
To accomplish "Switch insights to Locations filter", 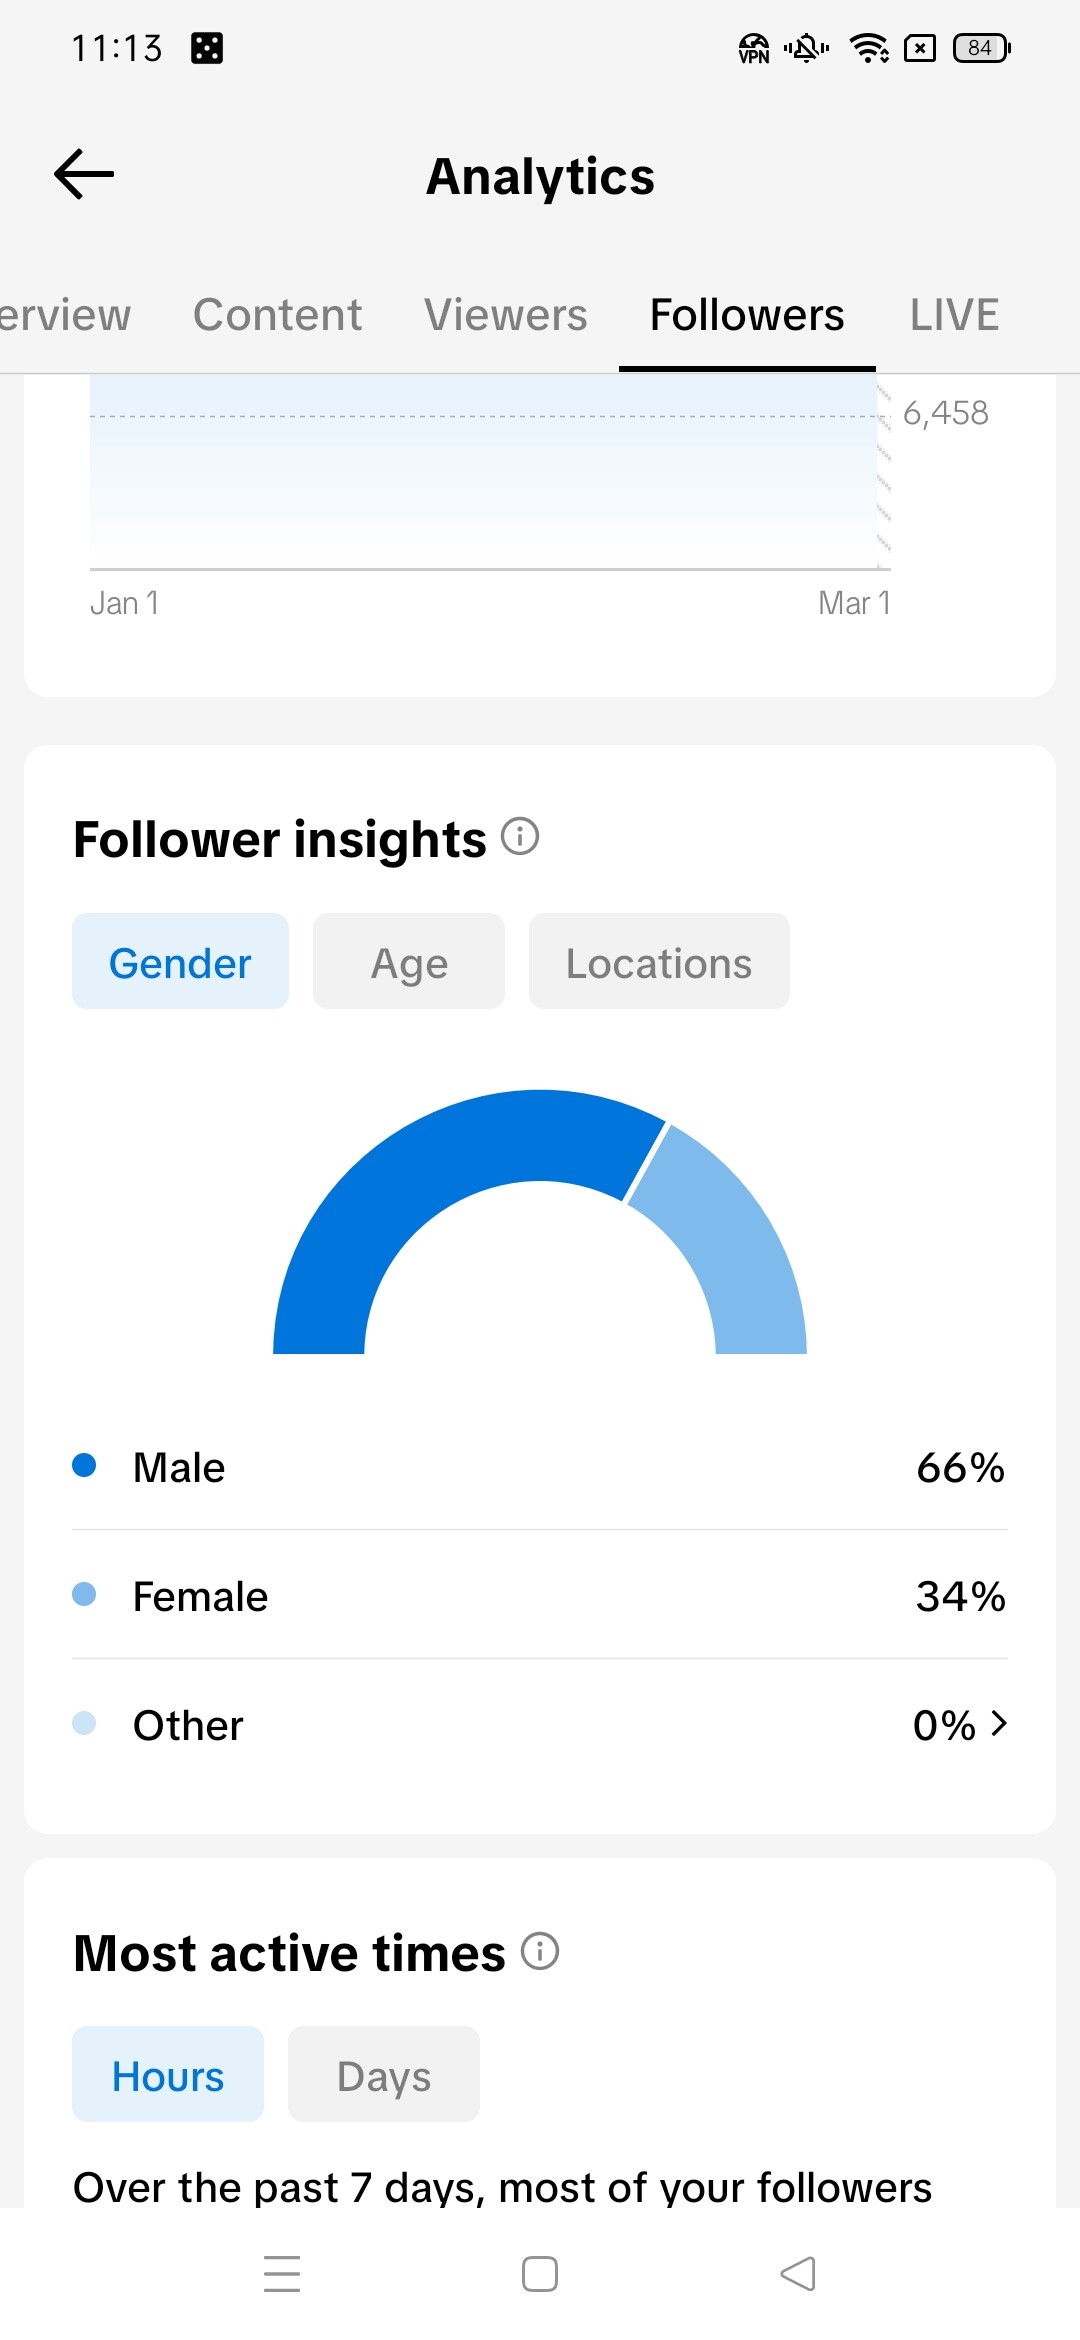I will point(659,962).
